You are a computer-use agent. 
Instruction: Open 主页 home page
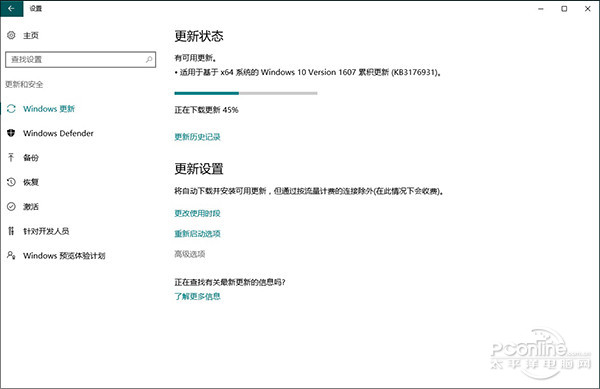(x=31, y=36)
